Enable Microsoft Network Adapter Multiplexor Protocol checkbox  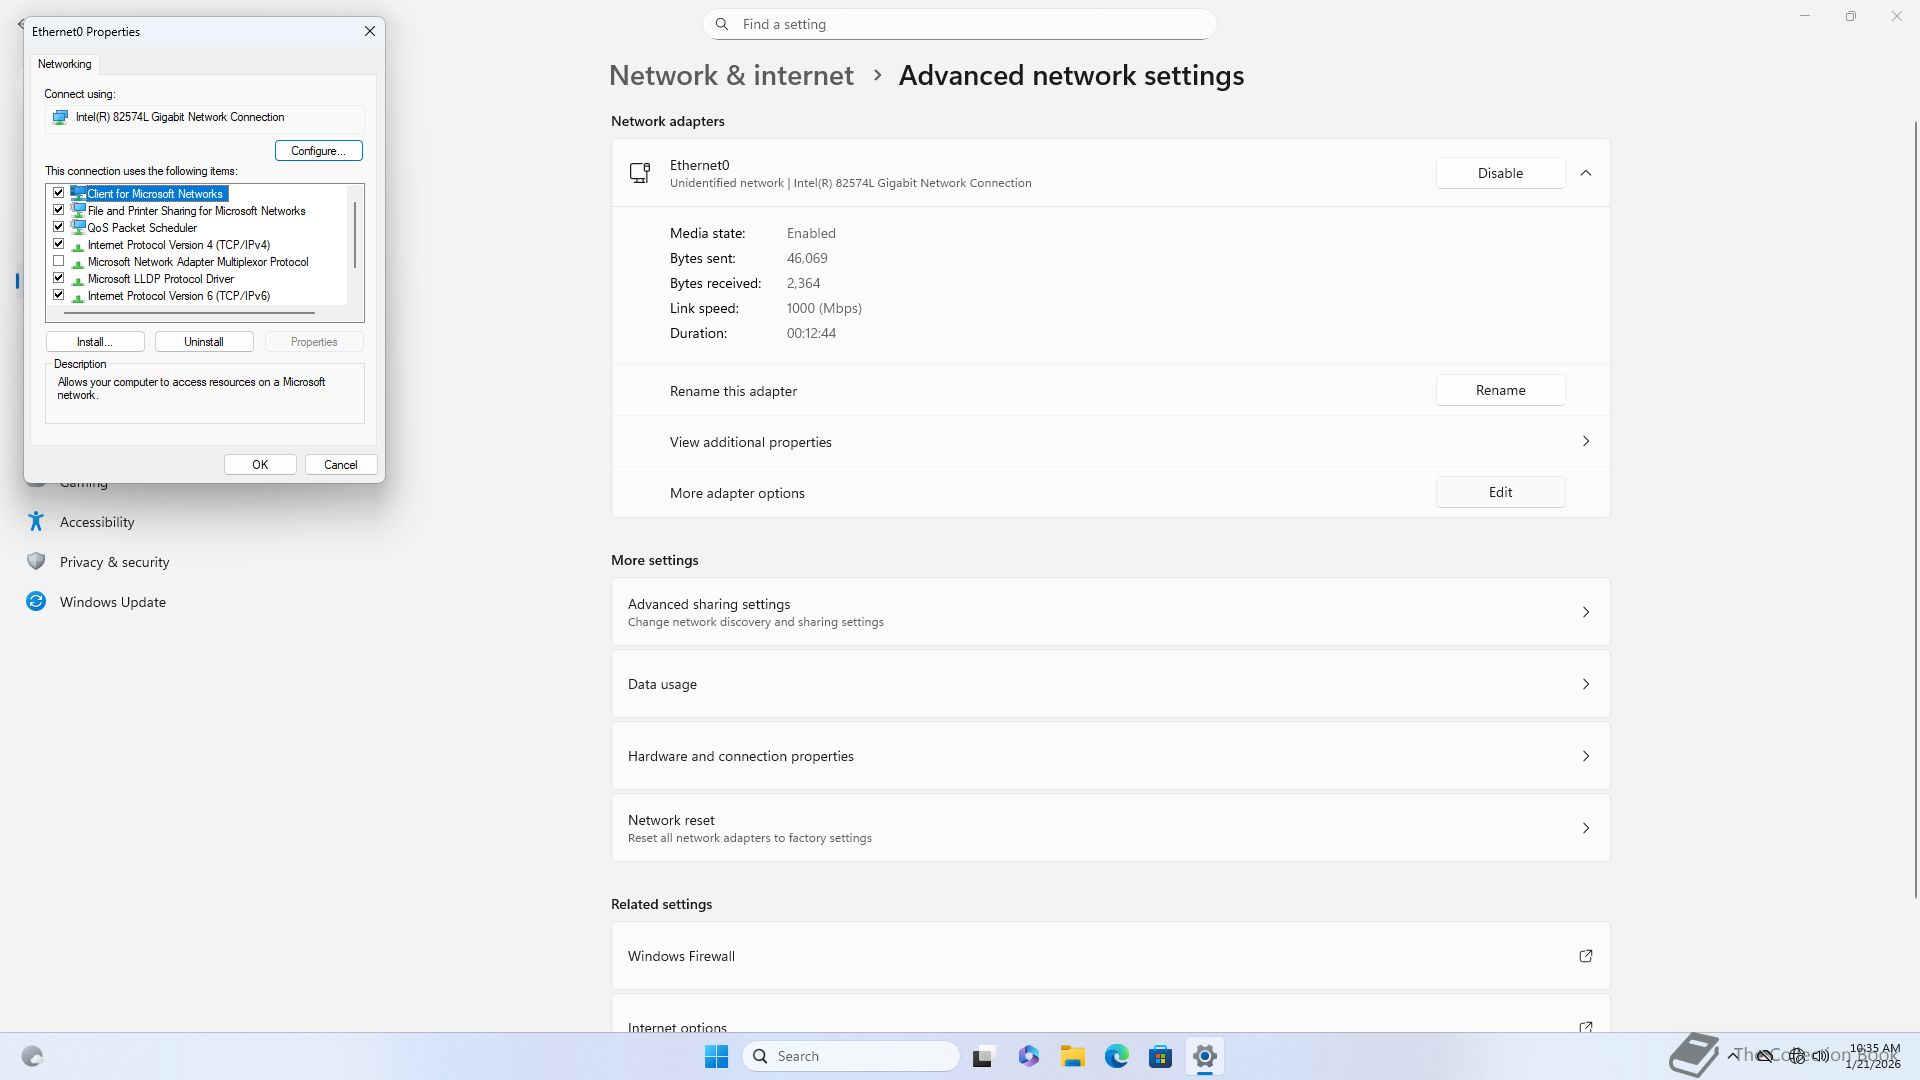(59, 261)
